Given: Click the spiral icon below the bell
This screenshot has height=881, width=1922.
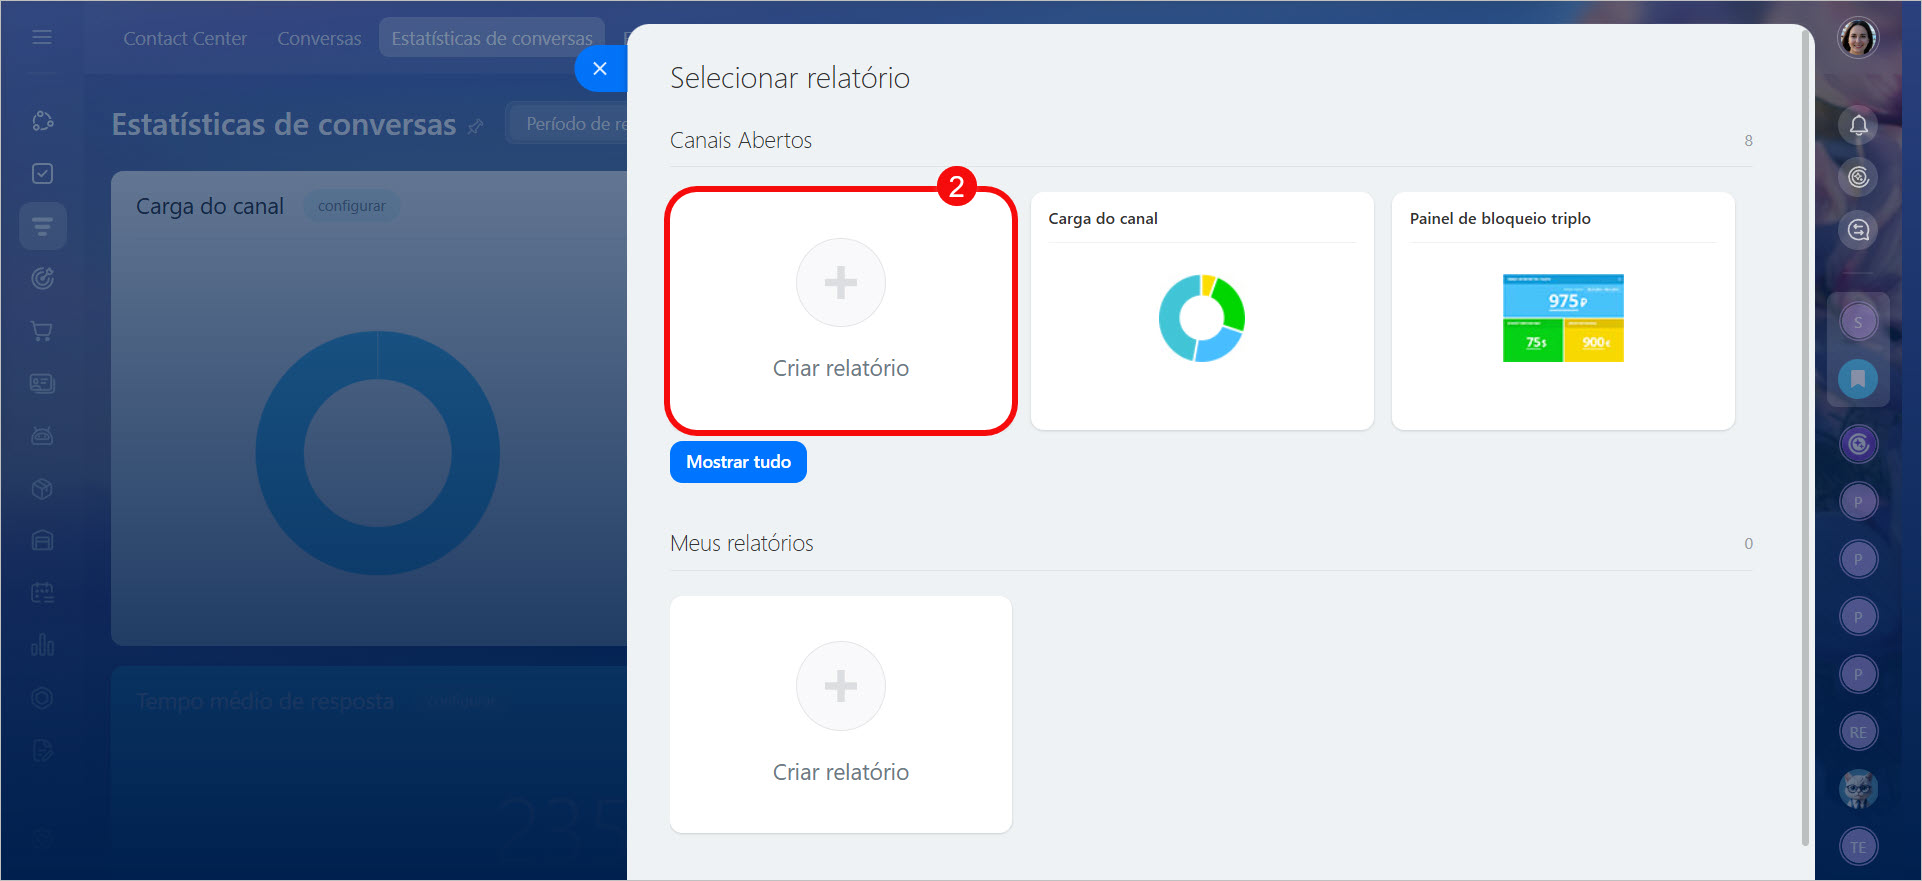Looking at the screenshot, I should pos(1858,177).
